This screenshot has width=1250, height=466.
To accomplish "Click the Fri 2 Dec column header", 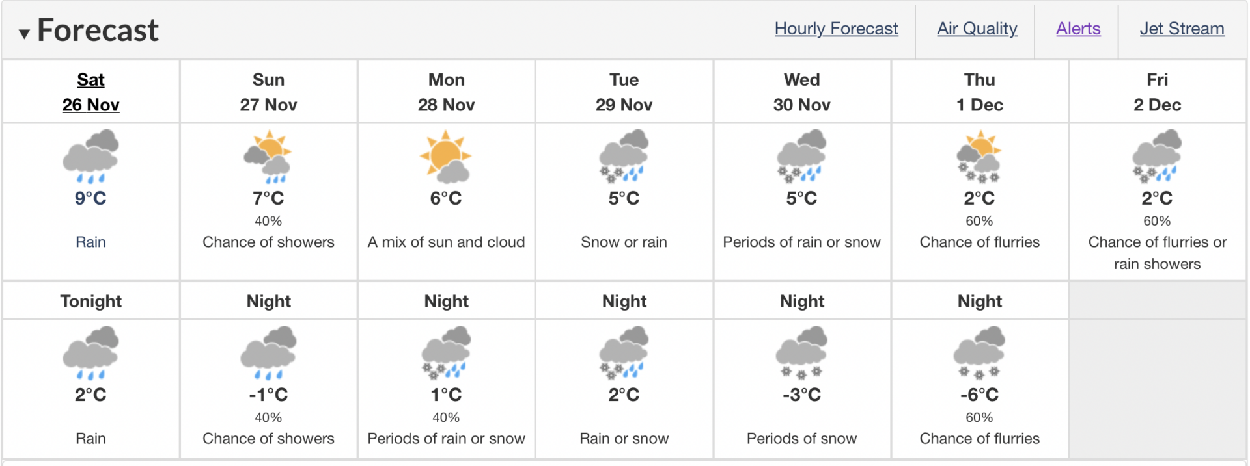I will (1157, 92).
